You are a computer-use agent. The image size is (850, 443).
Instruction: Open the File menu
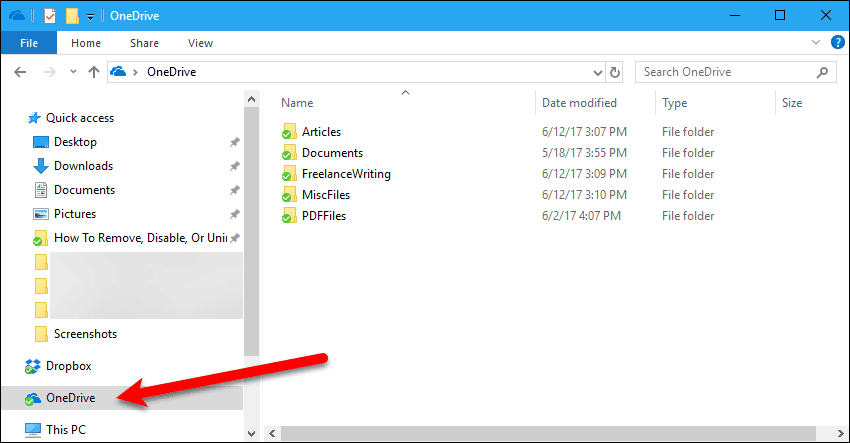coord(28,43)
